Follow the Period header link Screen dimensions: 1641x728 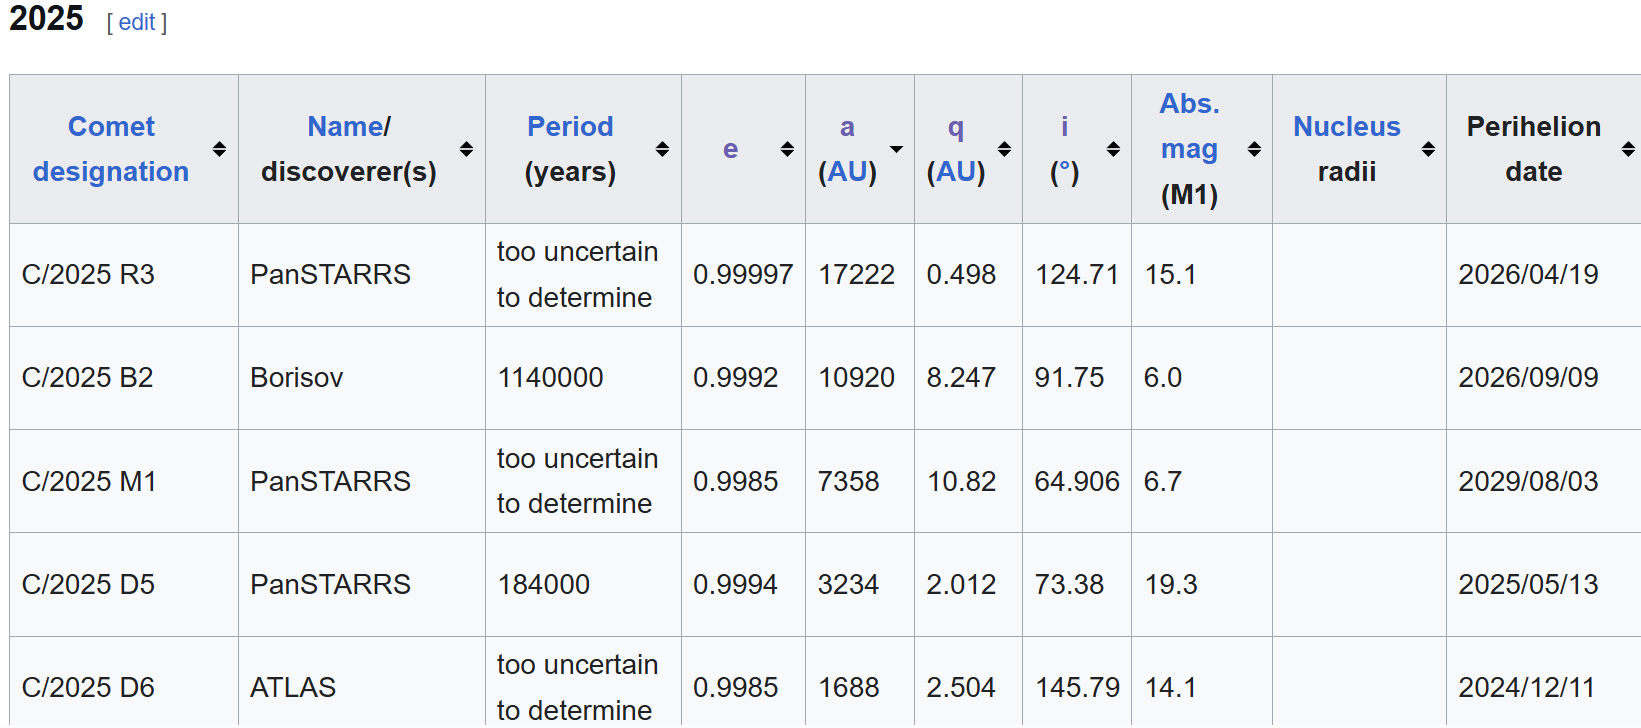[570, 127]
